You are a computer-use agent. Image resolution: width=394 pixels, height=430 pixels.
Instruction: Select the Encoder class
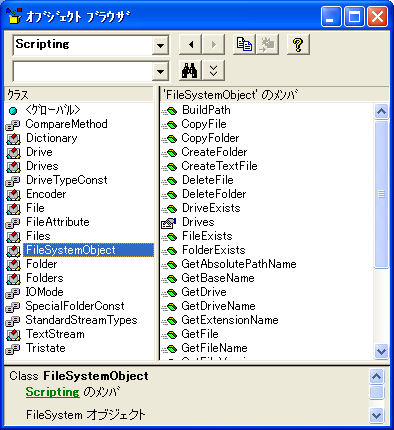coord(46,194)
